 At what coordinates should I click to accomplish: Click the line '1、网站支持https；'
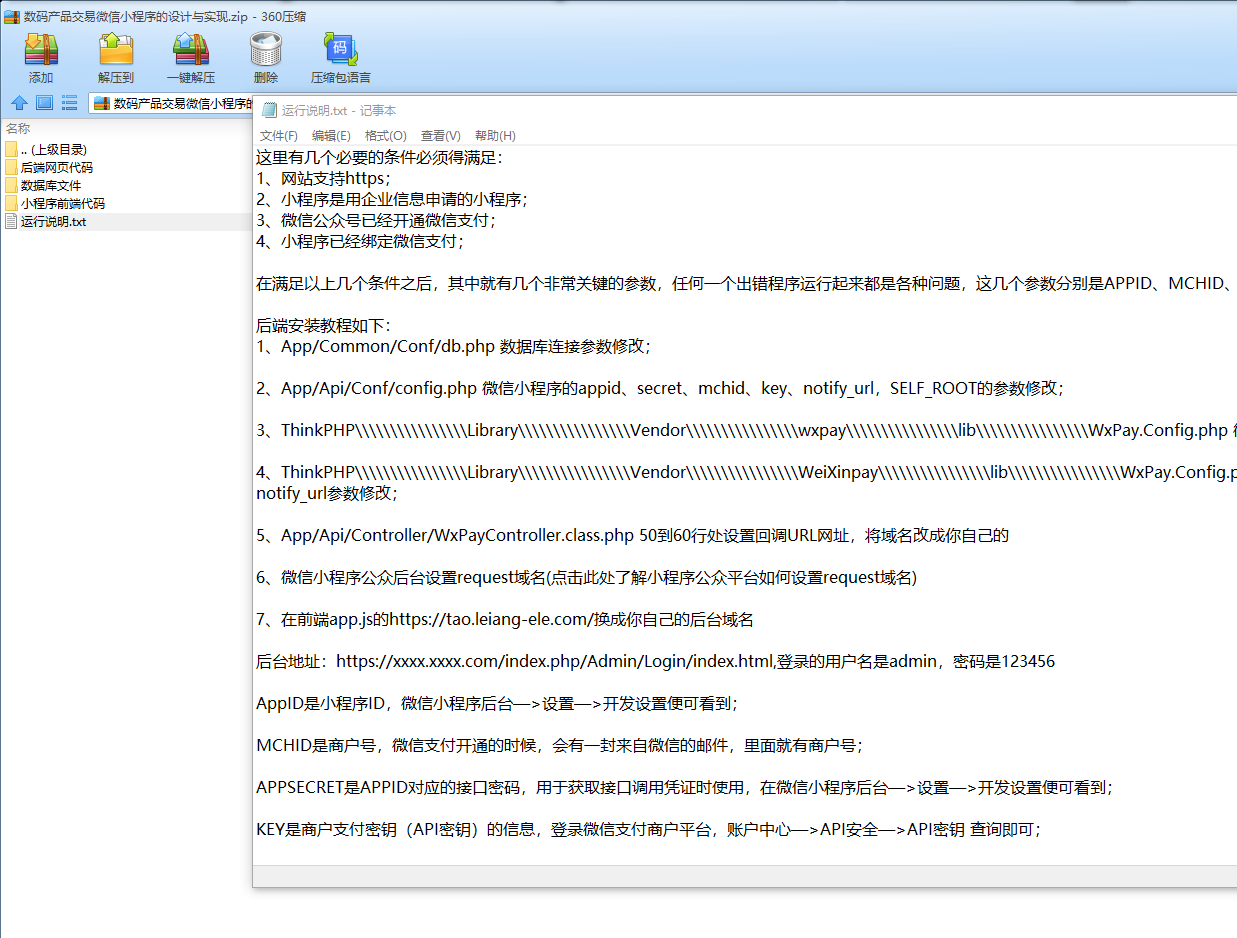325,178
